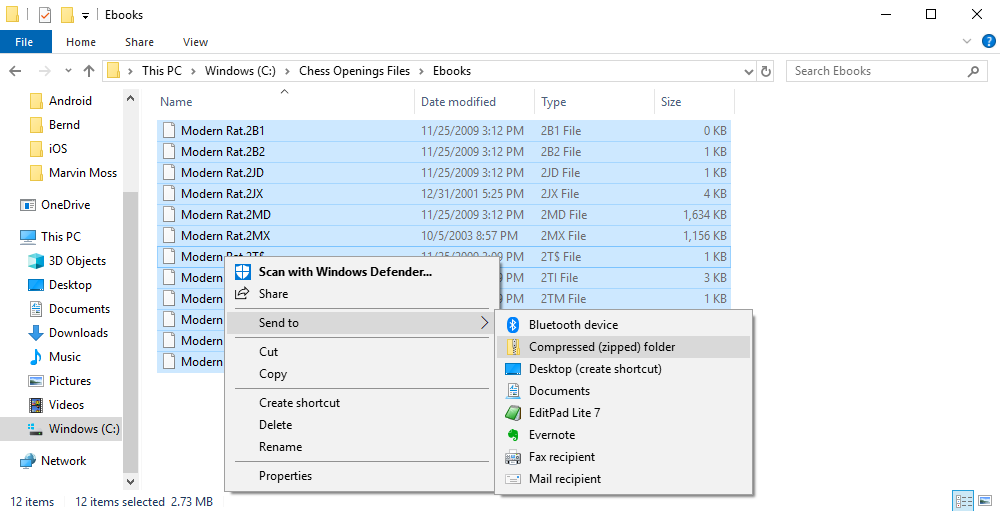Viewport: 1000px width, 511px height.
Task: Click the Bluetooth device icon in submenu
Action: pos(513,325)
